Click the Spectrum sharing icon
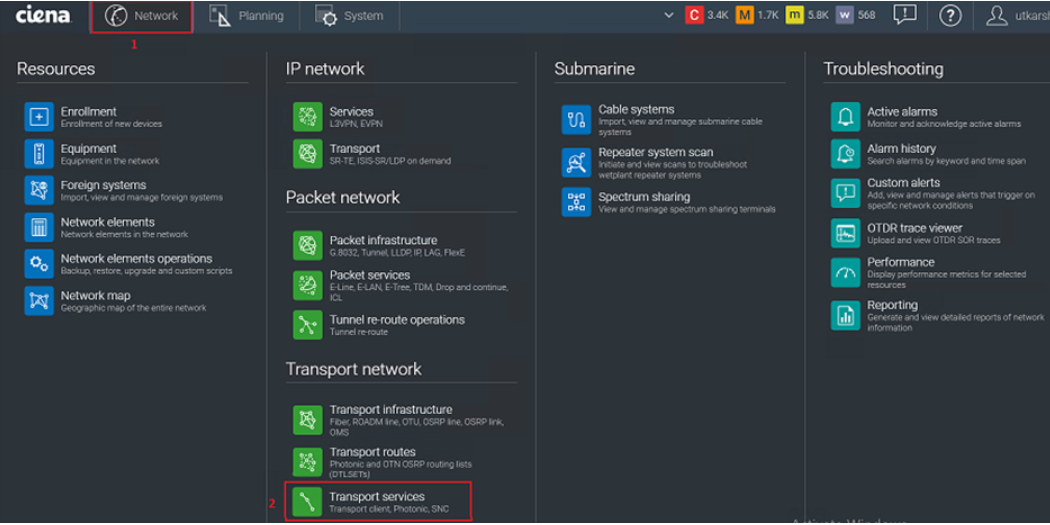The image size is (1050, 525). click(576, 202)
